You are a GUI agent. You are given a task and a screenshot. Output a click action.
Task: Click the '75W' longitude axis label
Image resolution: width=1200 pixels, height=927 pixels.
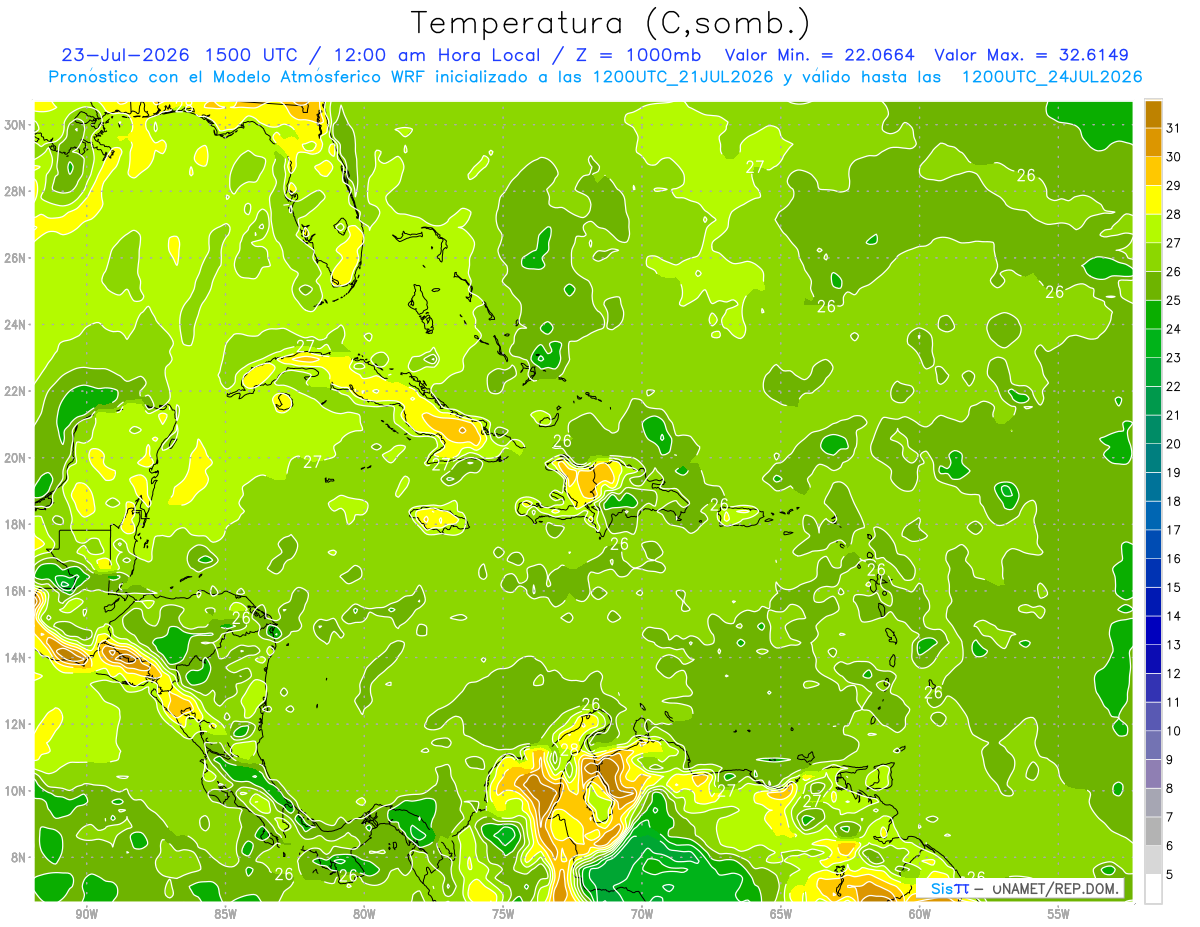coord(503,914)
